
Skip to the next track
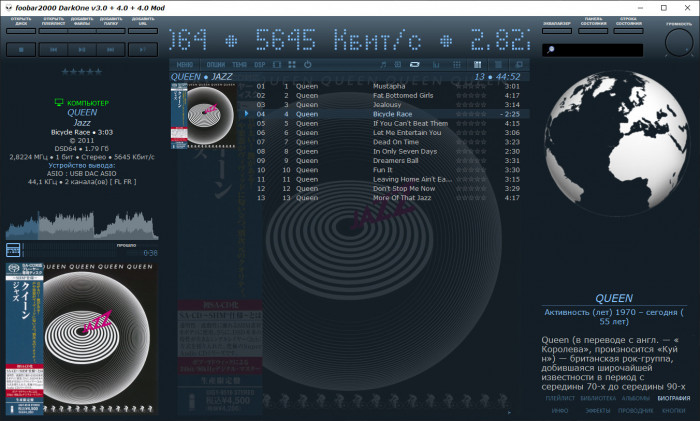[110, 50]
